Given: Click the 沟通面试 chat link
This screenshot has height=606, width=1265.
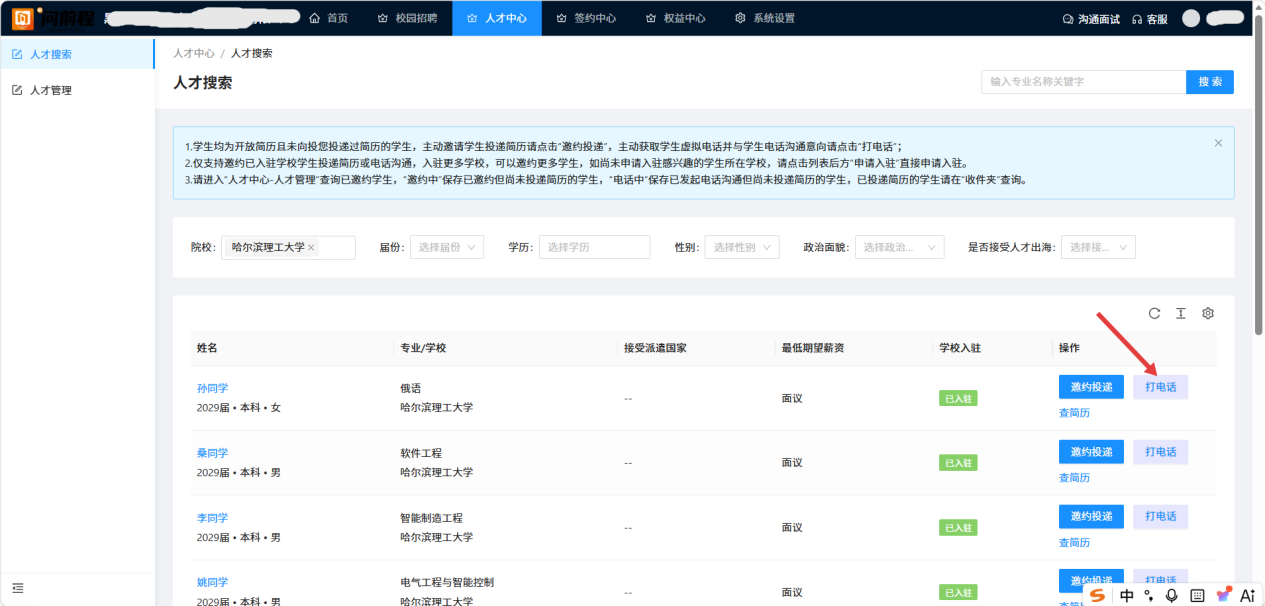Looking at the screenshot, I should [1091, 19].
